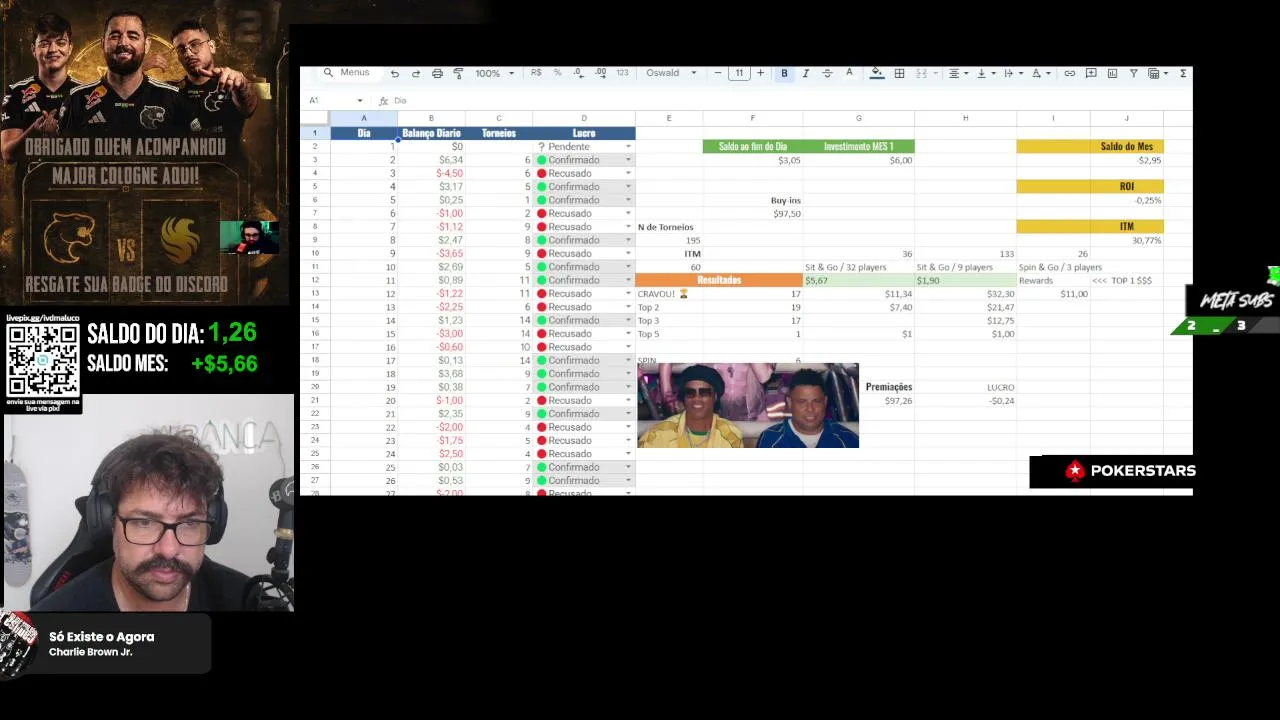
Task: Create a filter with the funnel icon
Action: pos(1133,73)
